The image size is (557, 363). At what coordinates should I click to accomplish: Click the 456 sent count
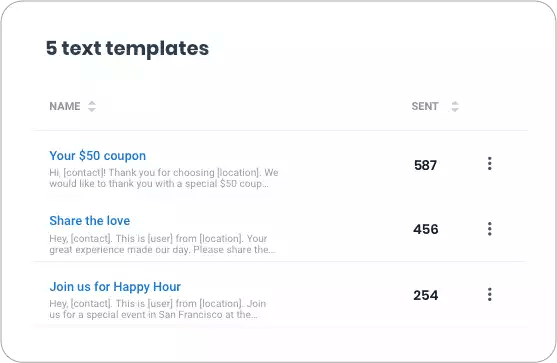(426, 229)
